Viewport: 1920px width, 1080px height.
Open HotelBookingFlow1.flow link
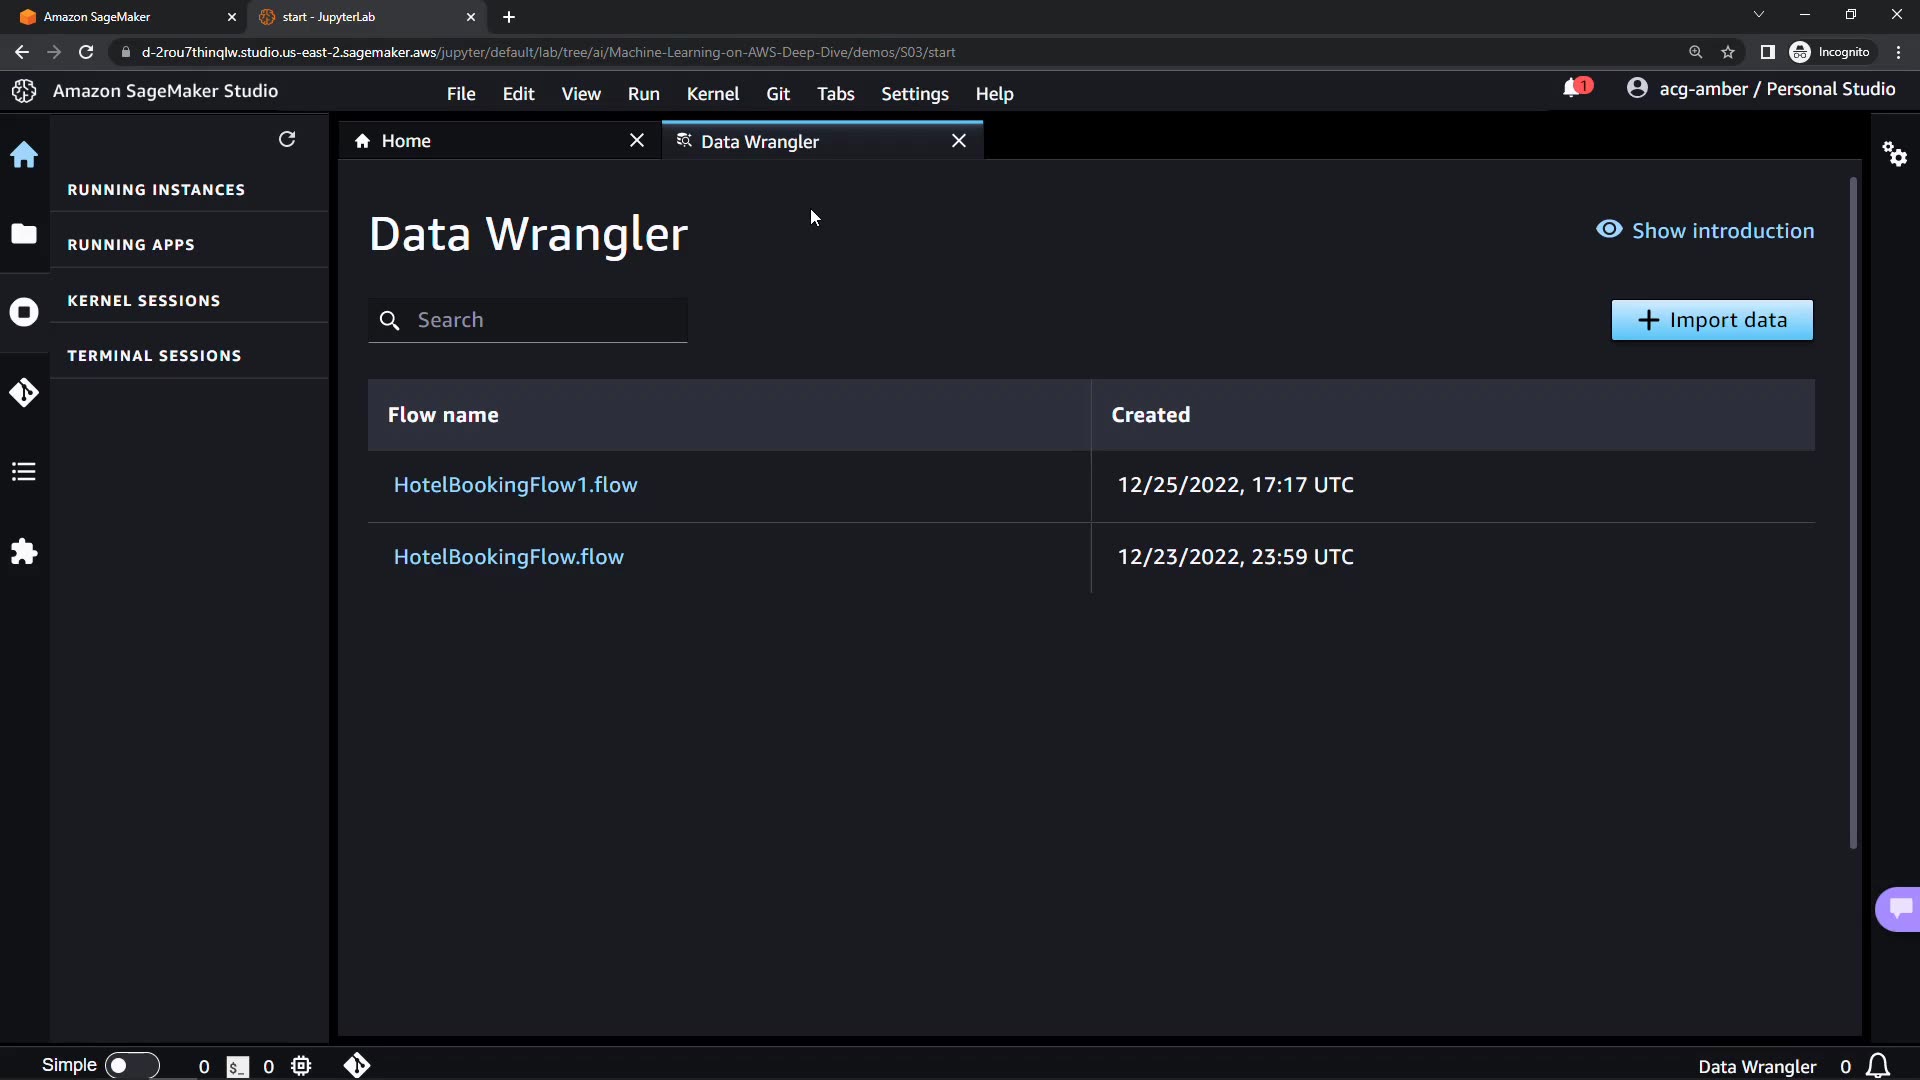[515, 485]
